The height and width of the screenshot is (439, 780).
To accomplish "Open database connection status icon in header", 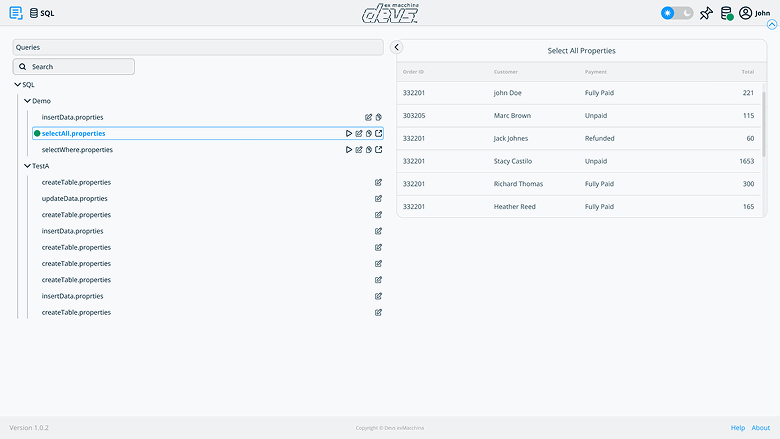I will [727, 13].
